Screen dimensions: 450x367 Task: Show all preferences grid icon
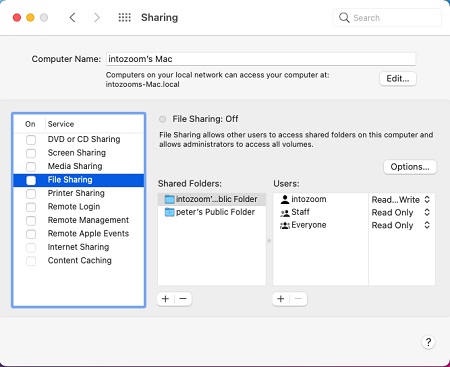tap(125, 17)
